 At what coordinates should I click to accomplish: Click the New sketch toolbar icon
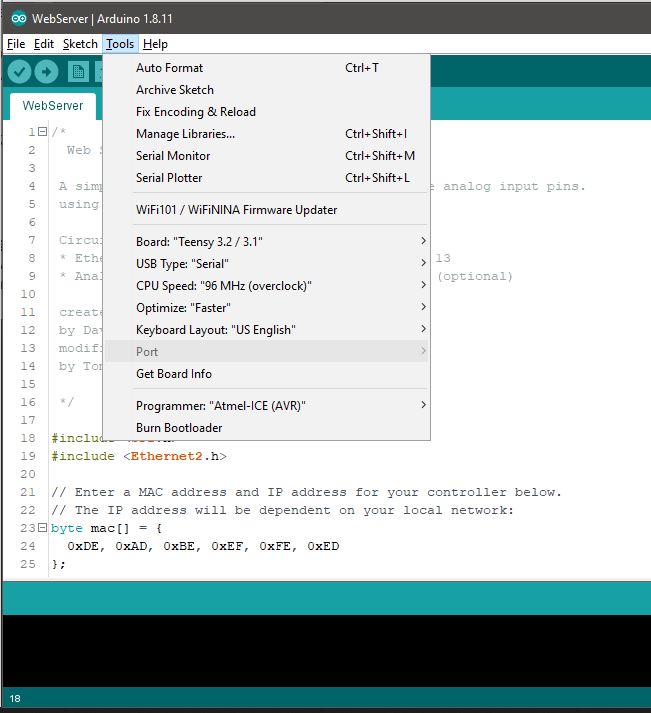[78, 71]
